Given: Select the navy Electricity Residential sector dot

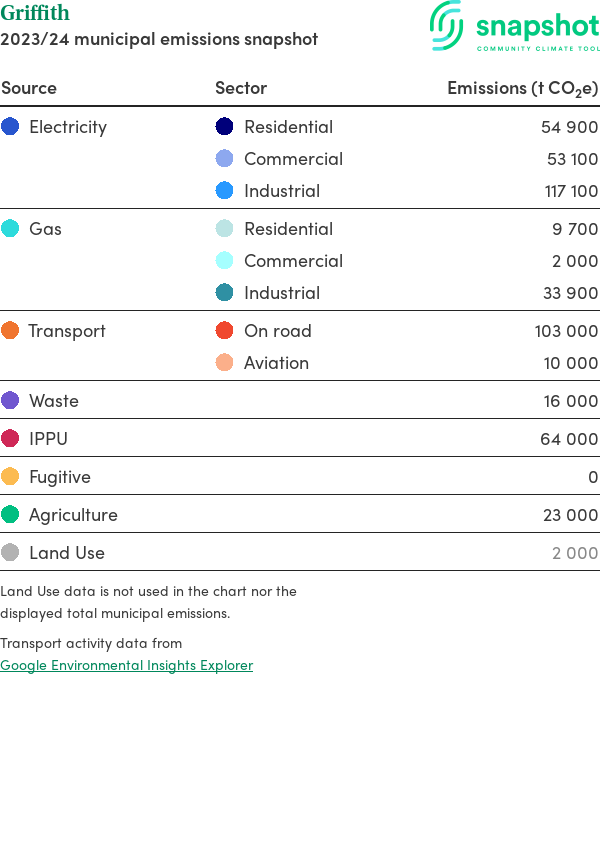Looking at the screenshot, I should (x=225, y=127).
